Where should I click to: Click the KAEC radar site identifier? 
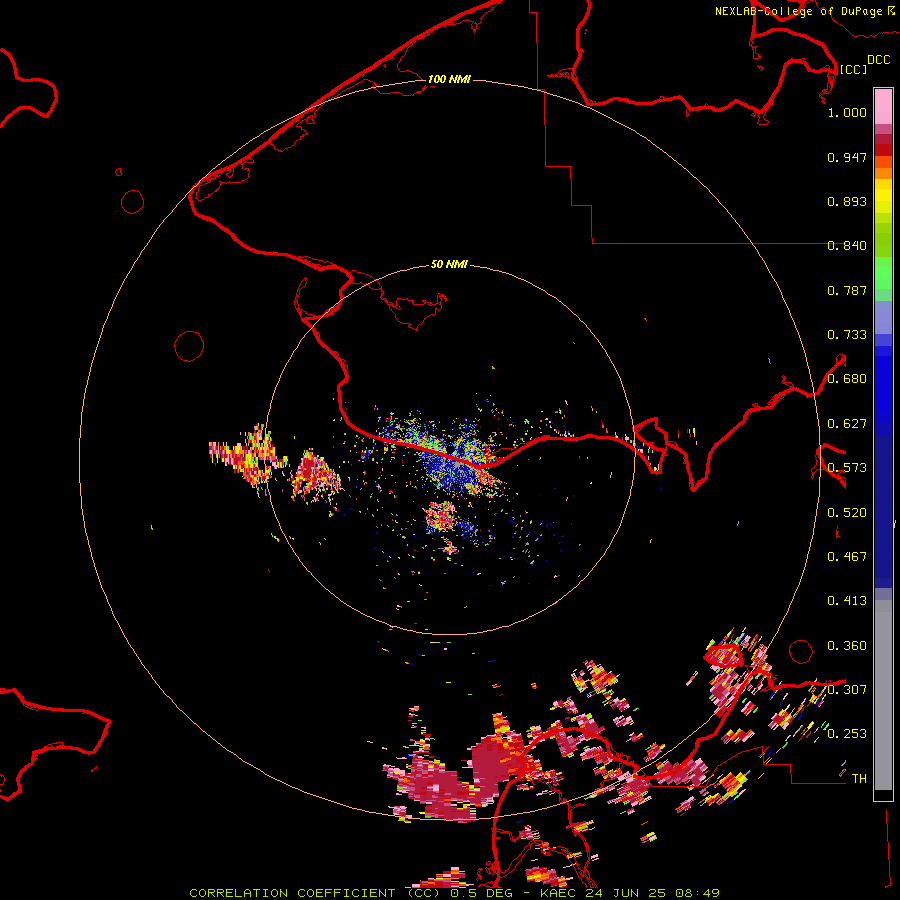[x=557, y=893]
